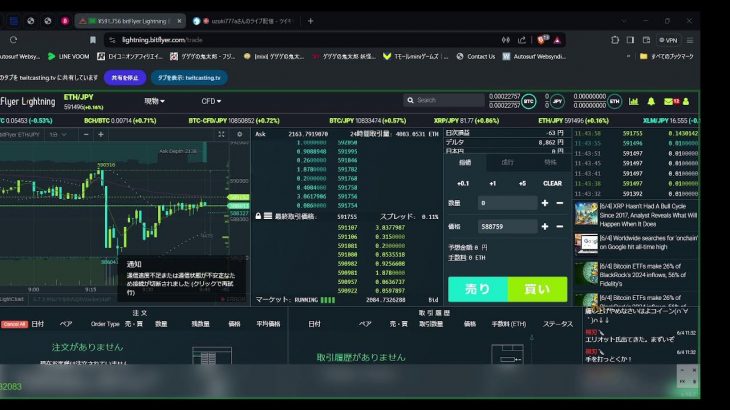Open chart settings gear icon
The height and width of the screenshot is (410, 730).
coord(239,134)
